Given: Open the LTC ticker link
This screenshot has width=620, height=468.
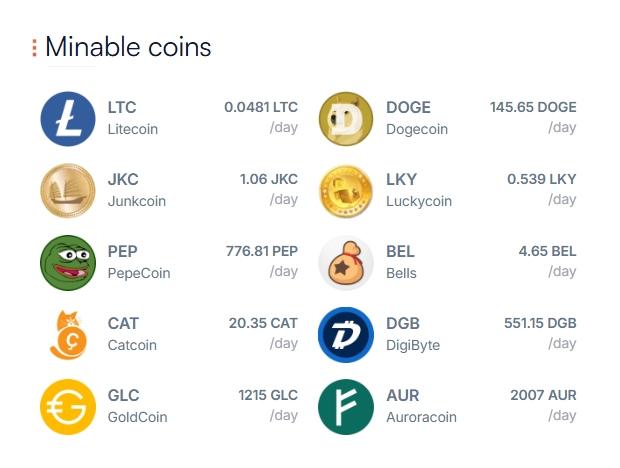Looking at the screenshot, I should click(x=122, y=108).
